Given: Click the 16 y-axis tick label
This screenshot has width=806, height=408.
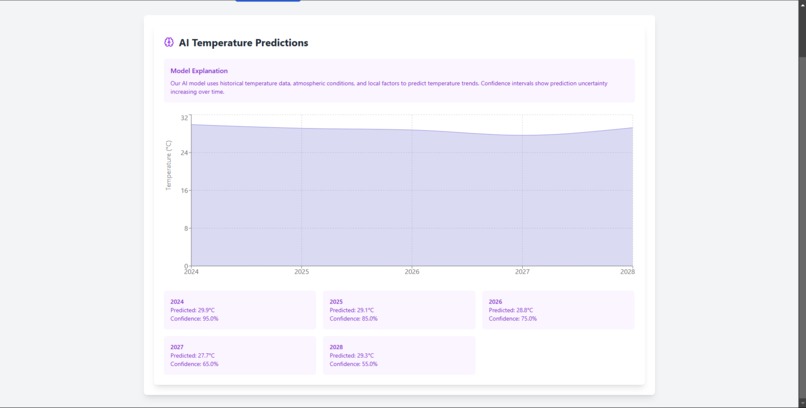Looking at the screenshot, I should click(x=185, y=190).
